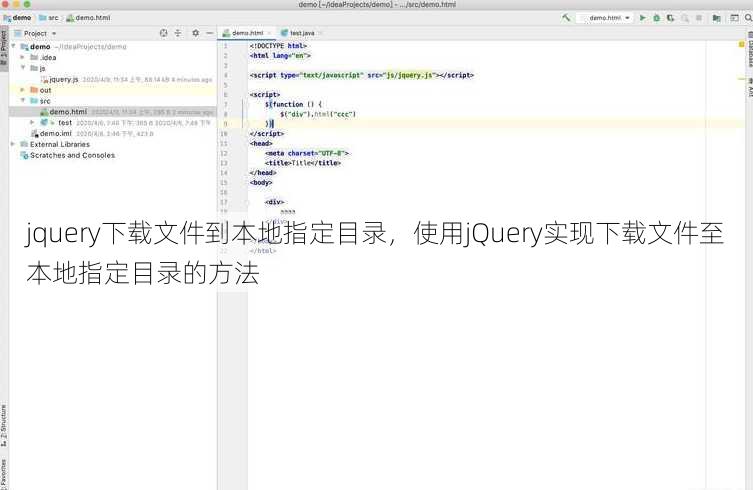Hide the Project panel with minus icon
This screenshot has height=490, width=753.
tap(209, 33)
